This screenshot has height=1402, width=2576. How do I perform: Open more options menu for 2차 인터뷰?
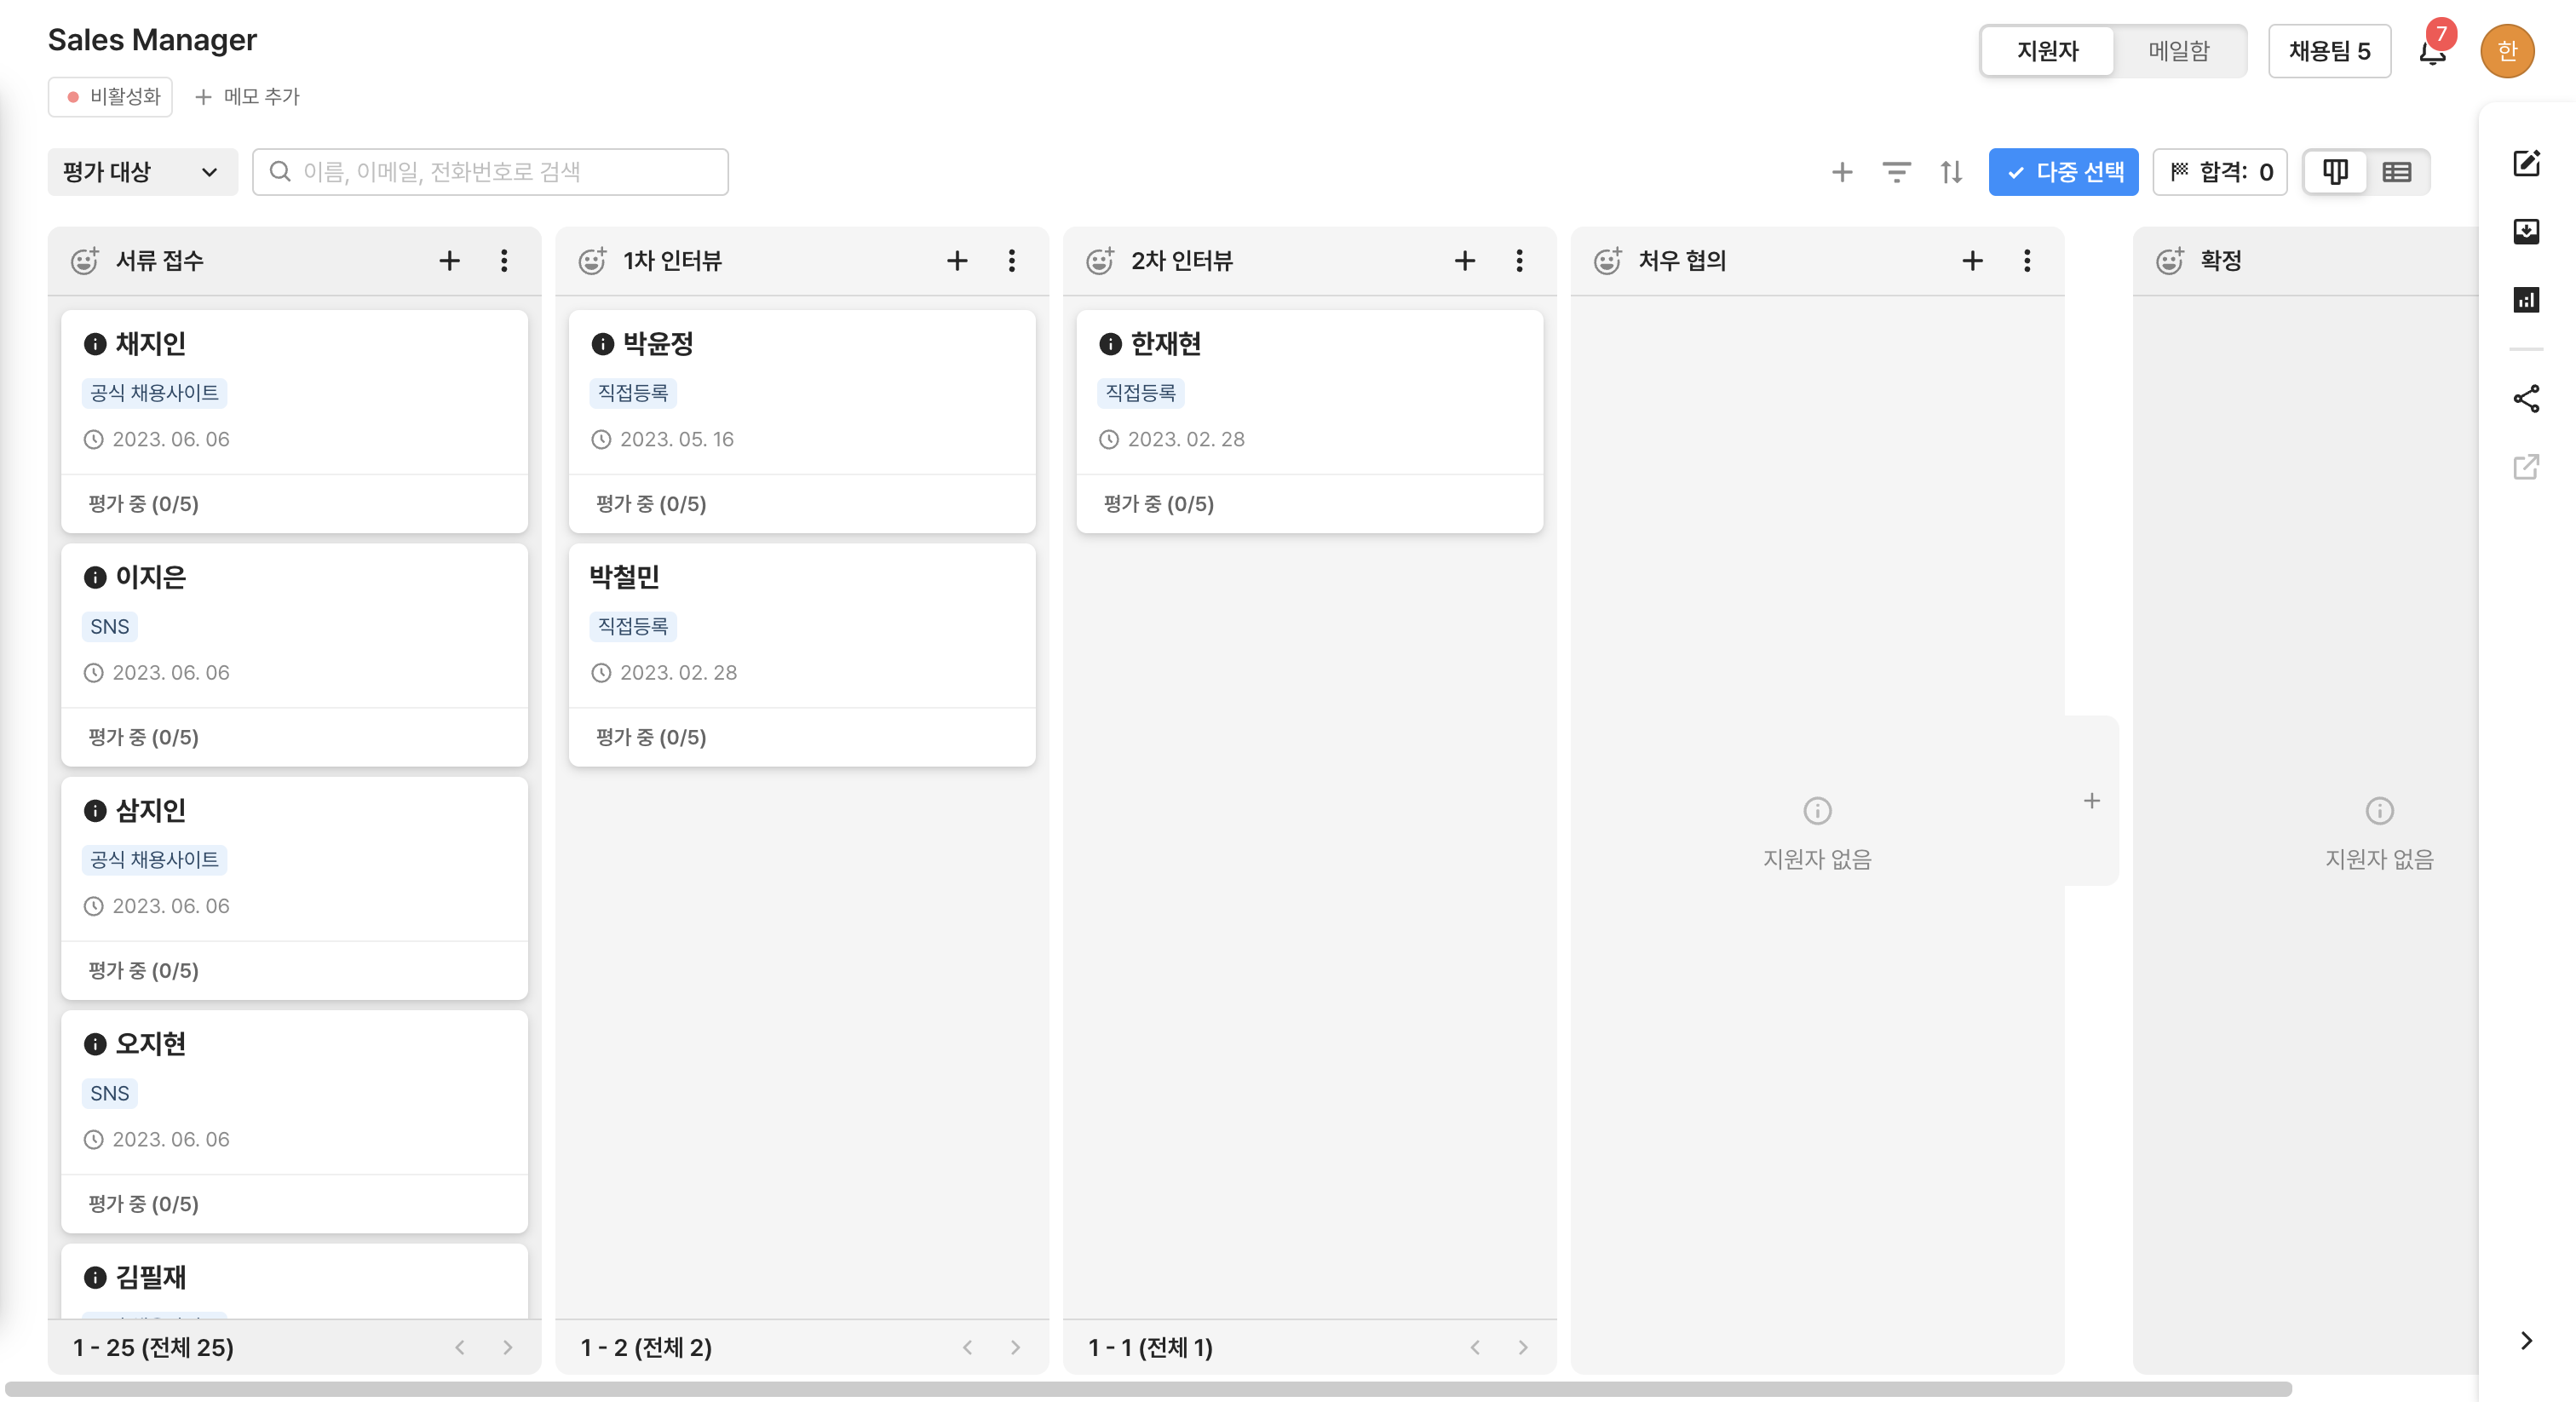(1519, 261)
